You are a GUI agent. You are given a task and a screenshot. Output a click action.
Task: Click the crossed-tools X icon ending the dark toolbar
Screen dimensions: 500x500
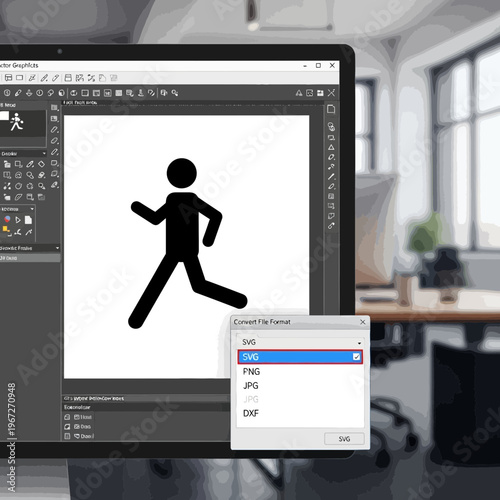331,93
